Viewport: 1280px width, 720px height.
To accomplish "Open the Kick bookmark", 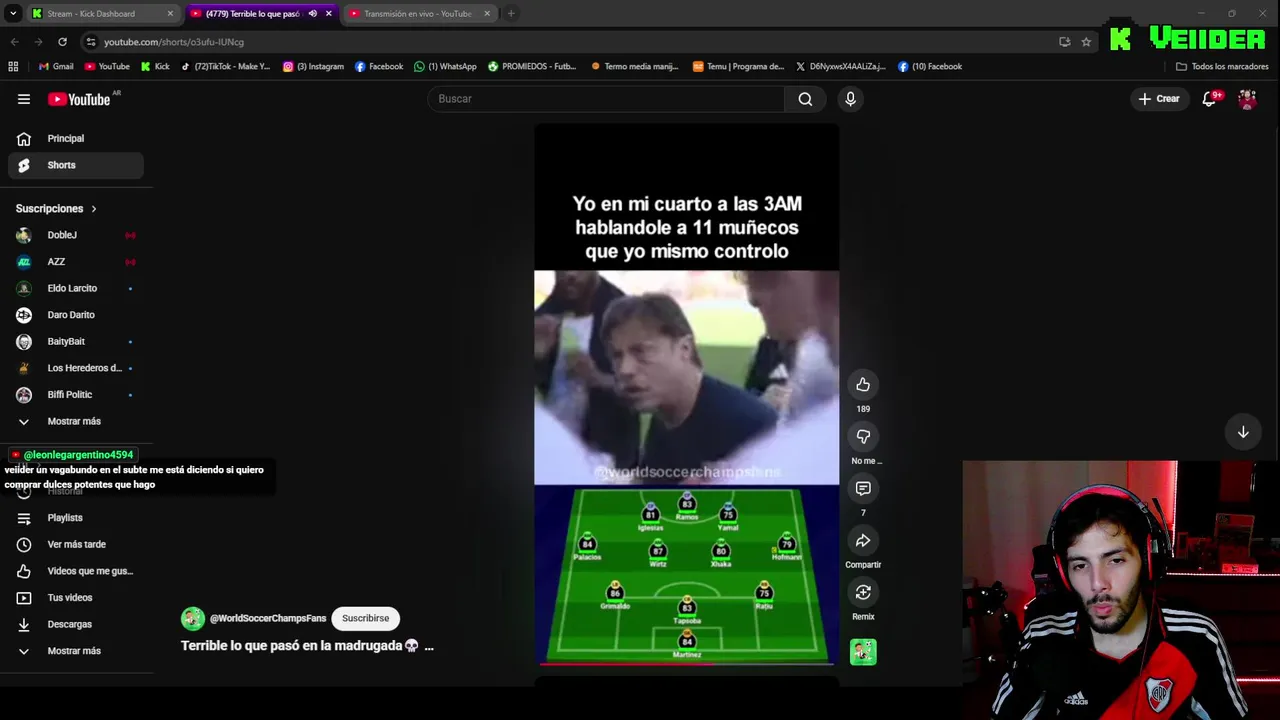I will point(155,66).
